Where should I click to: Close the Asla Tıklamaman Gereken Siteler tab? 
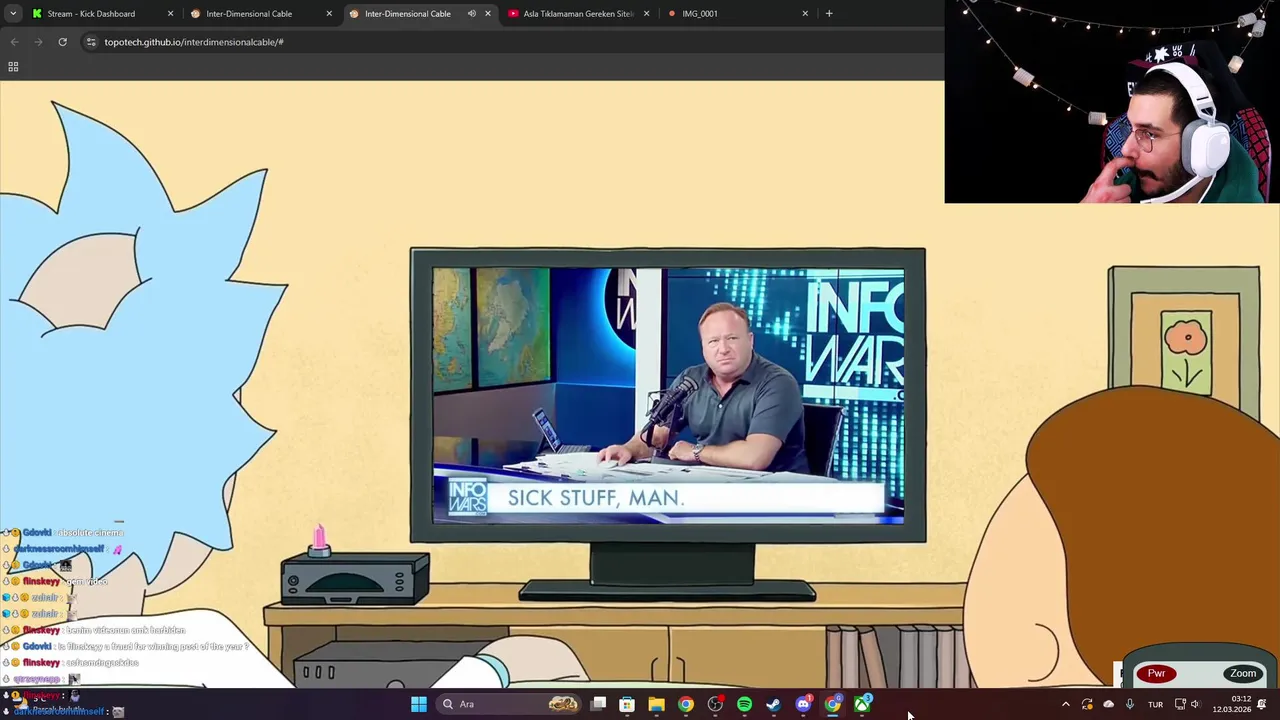646,14
